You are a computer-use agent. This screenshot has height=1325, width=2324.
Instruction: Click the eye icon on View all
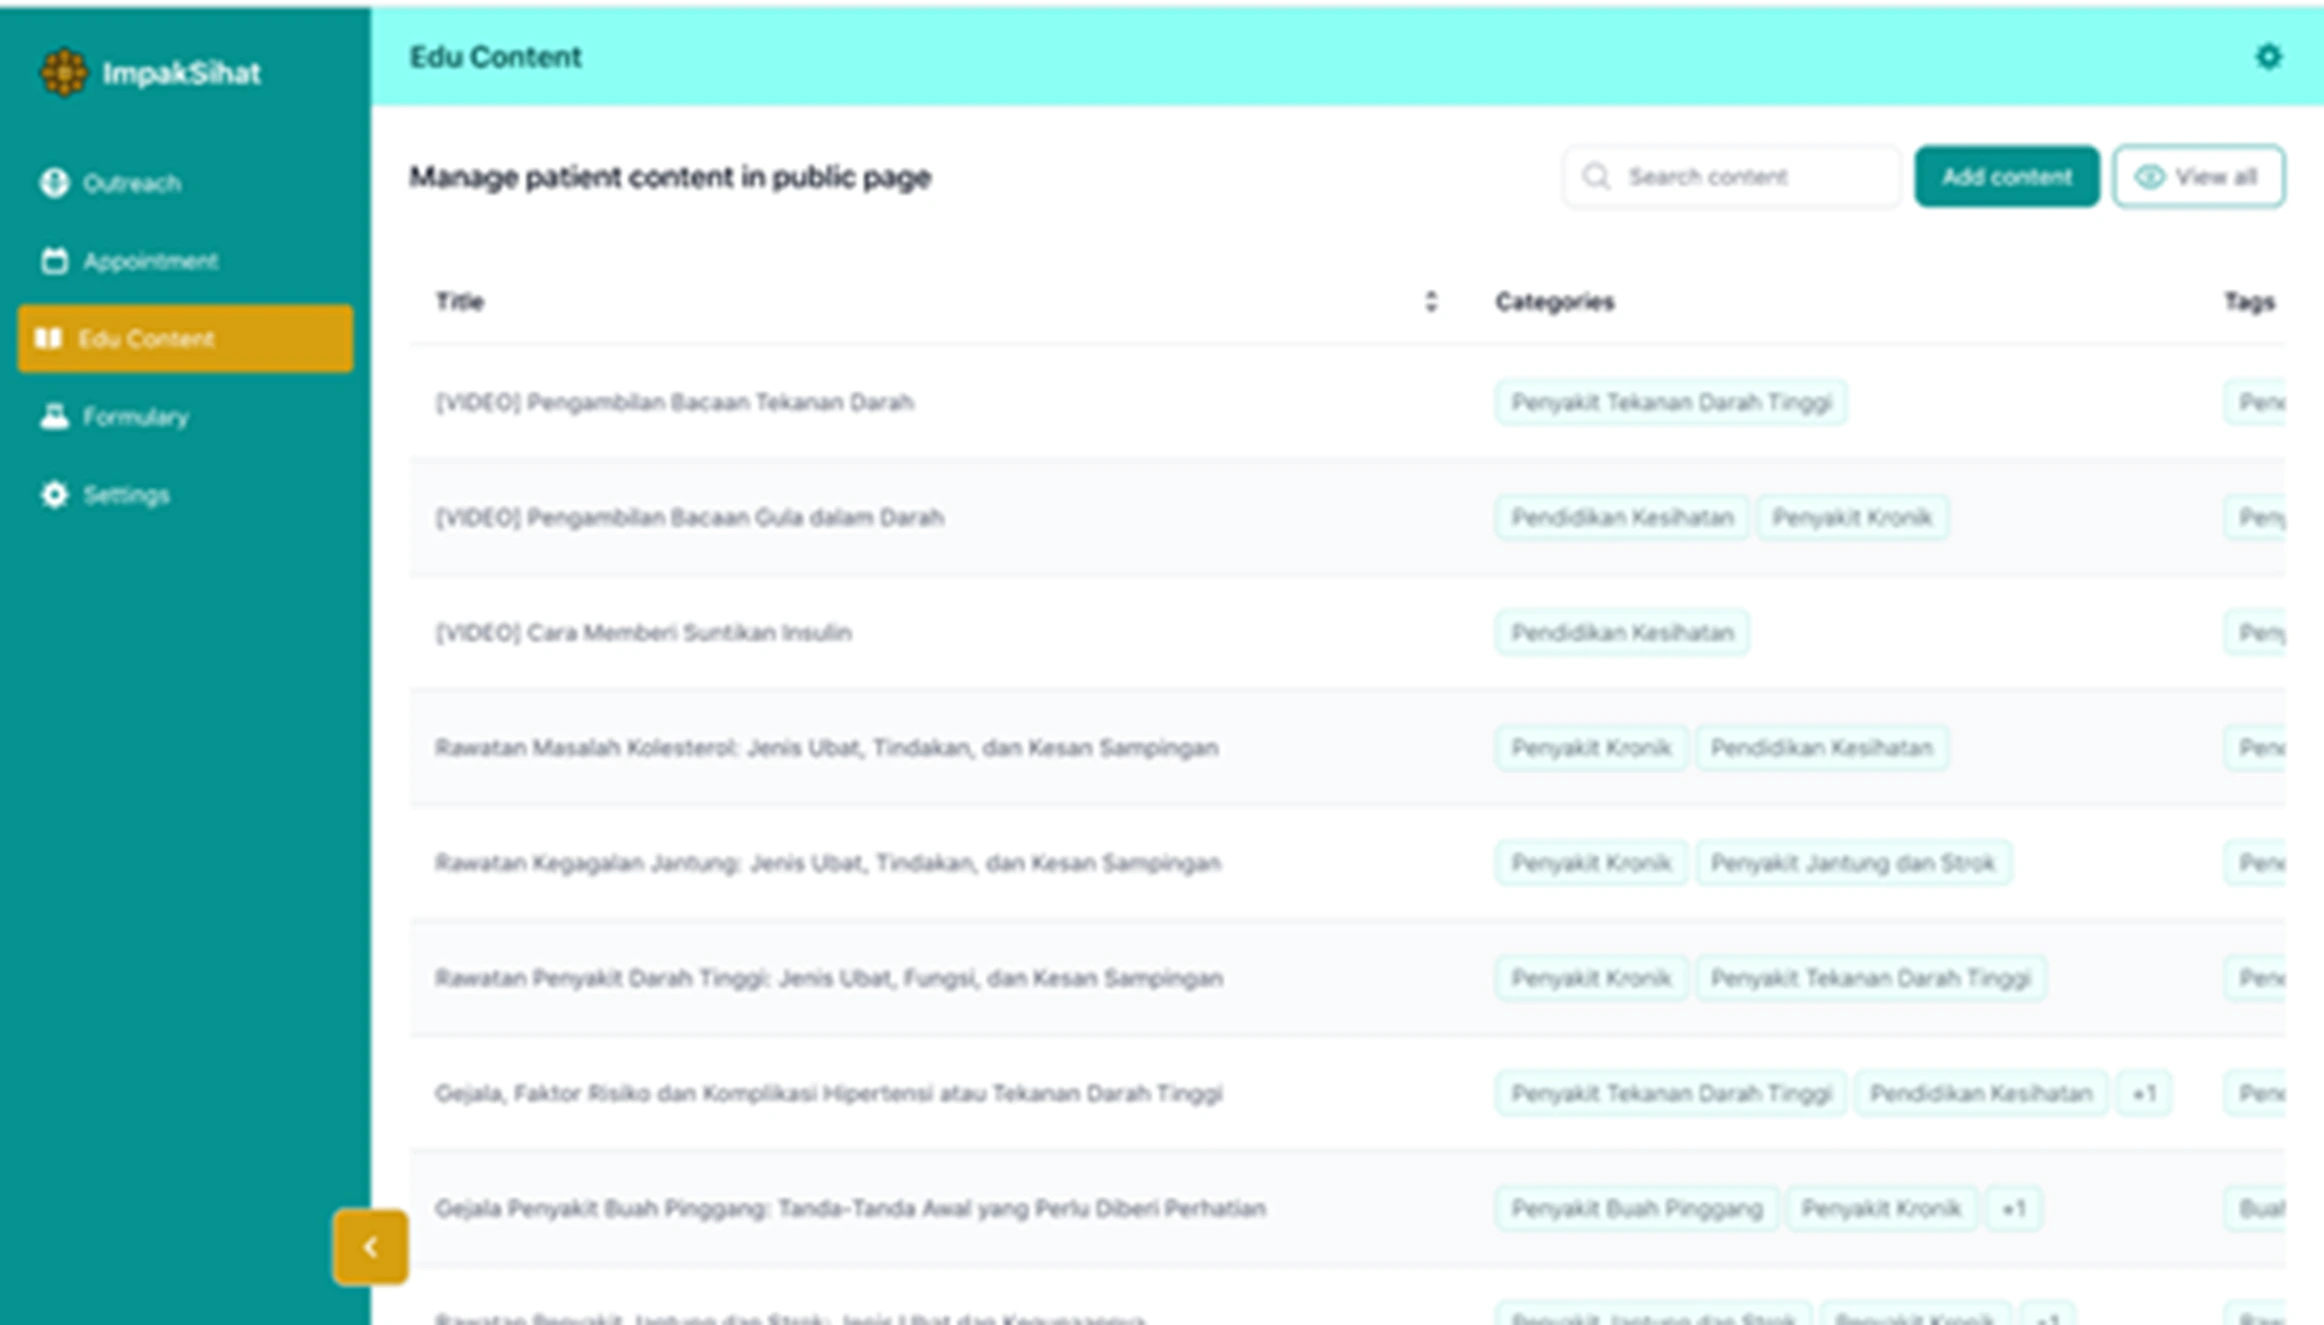(2148, 177)
